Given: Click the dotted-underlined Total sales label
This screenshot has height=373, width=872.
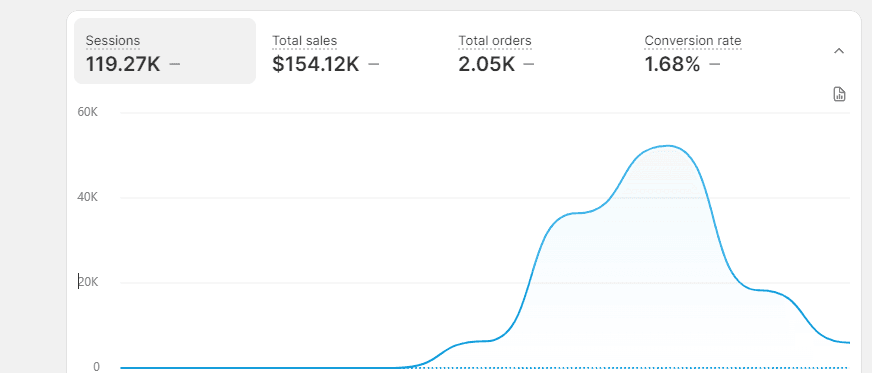Looking at the screenshot, I should coord(305,41).
